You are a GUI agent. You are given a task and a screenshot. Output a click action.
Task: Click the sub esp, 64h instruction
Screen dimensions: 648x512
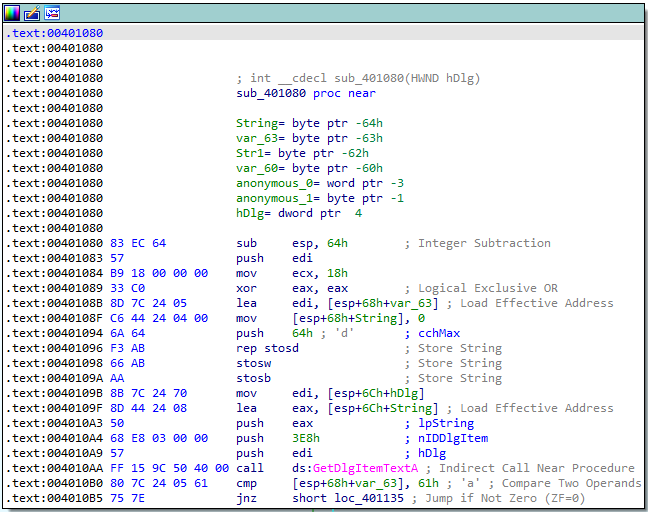tap(292, 243)
